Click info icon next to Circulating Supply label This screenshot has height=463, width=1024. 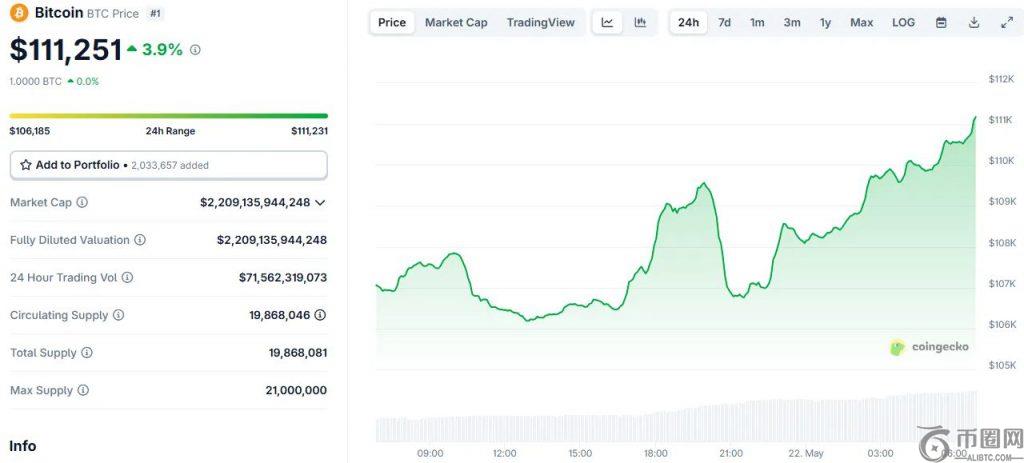118,315
